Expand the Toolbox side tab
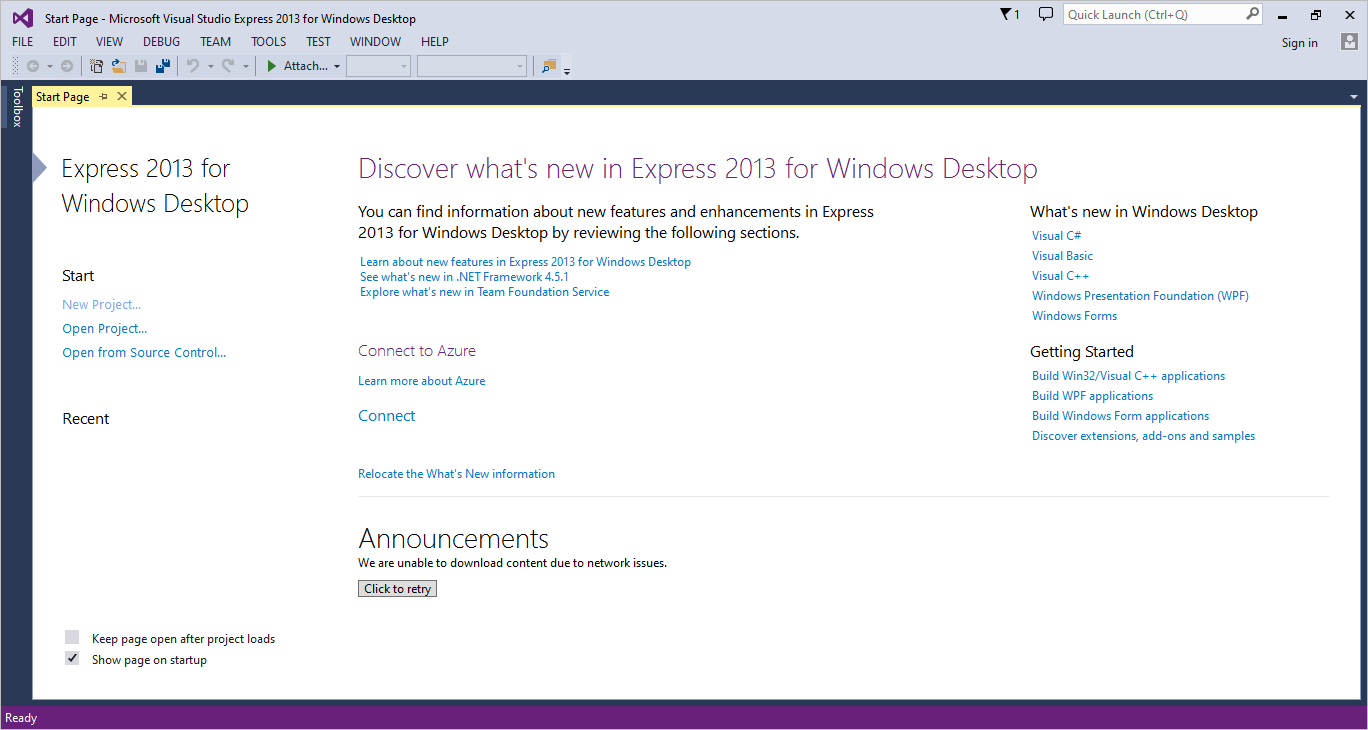Viewport: 1368px width, 730px height. click(16, 107)
